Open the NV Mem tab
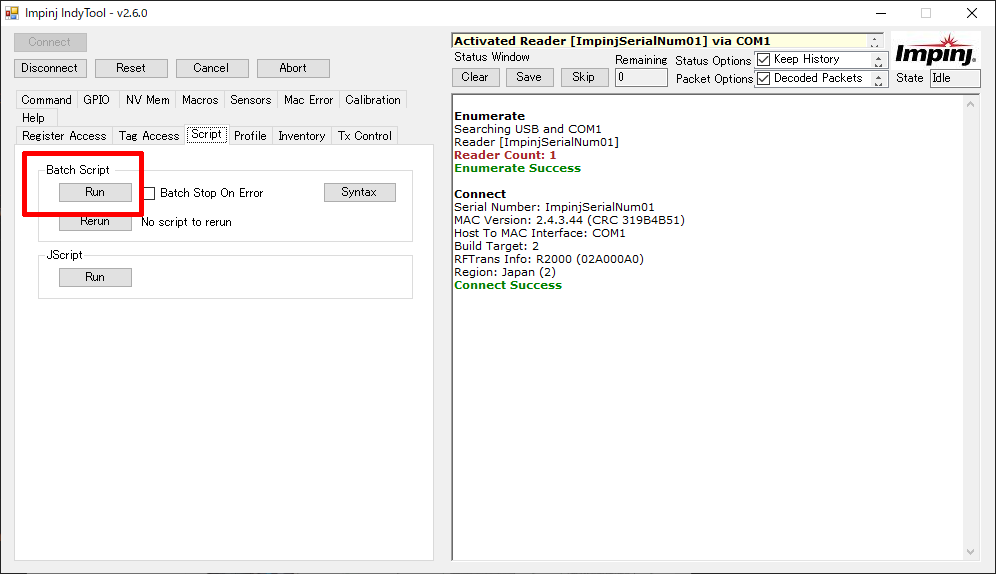The image size is (1000, 580). [x=149, y=100]
